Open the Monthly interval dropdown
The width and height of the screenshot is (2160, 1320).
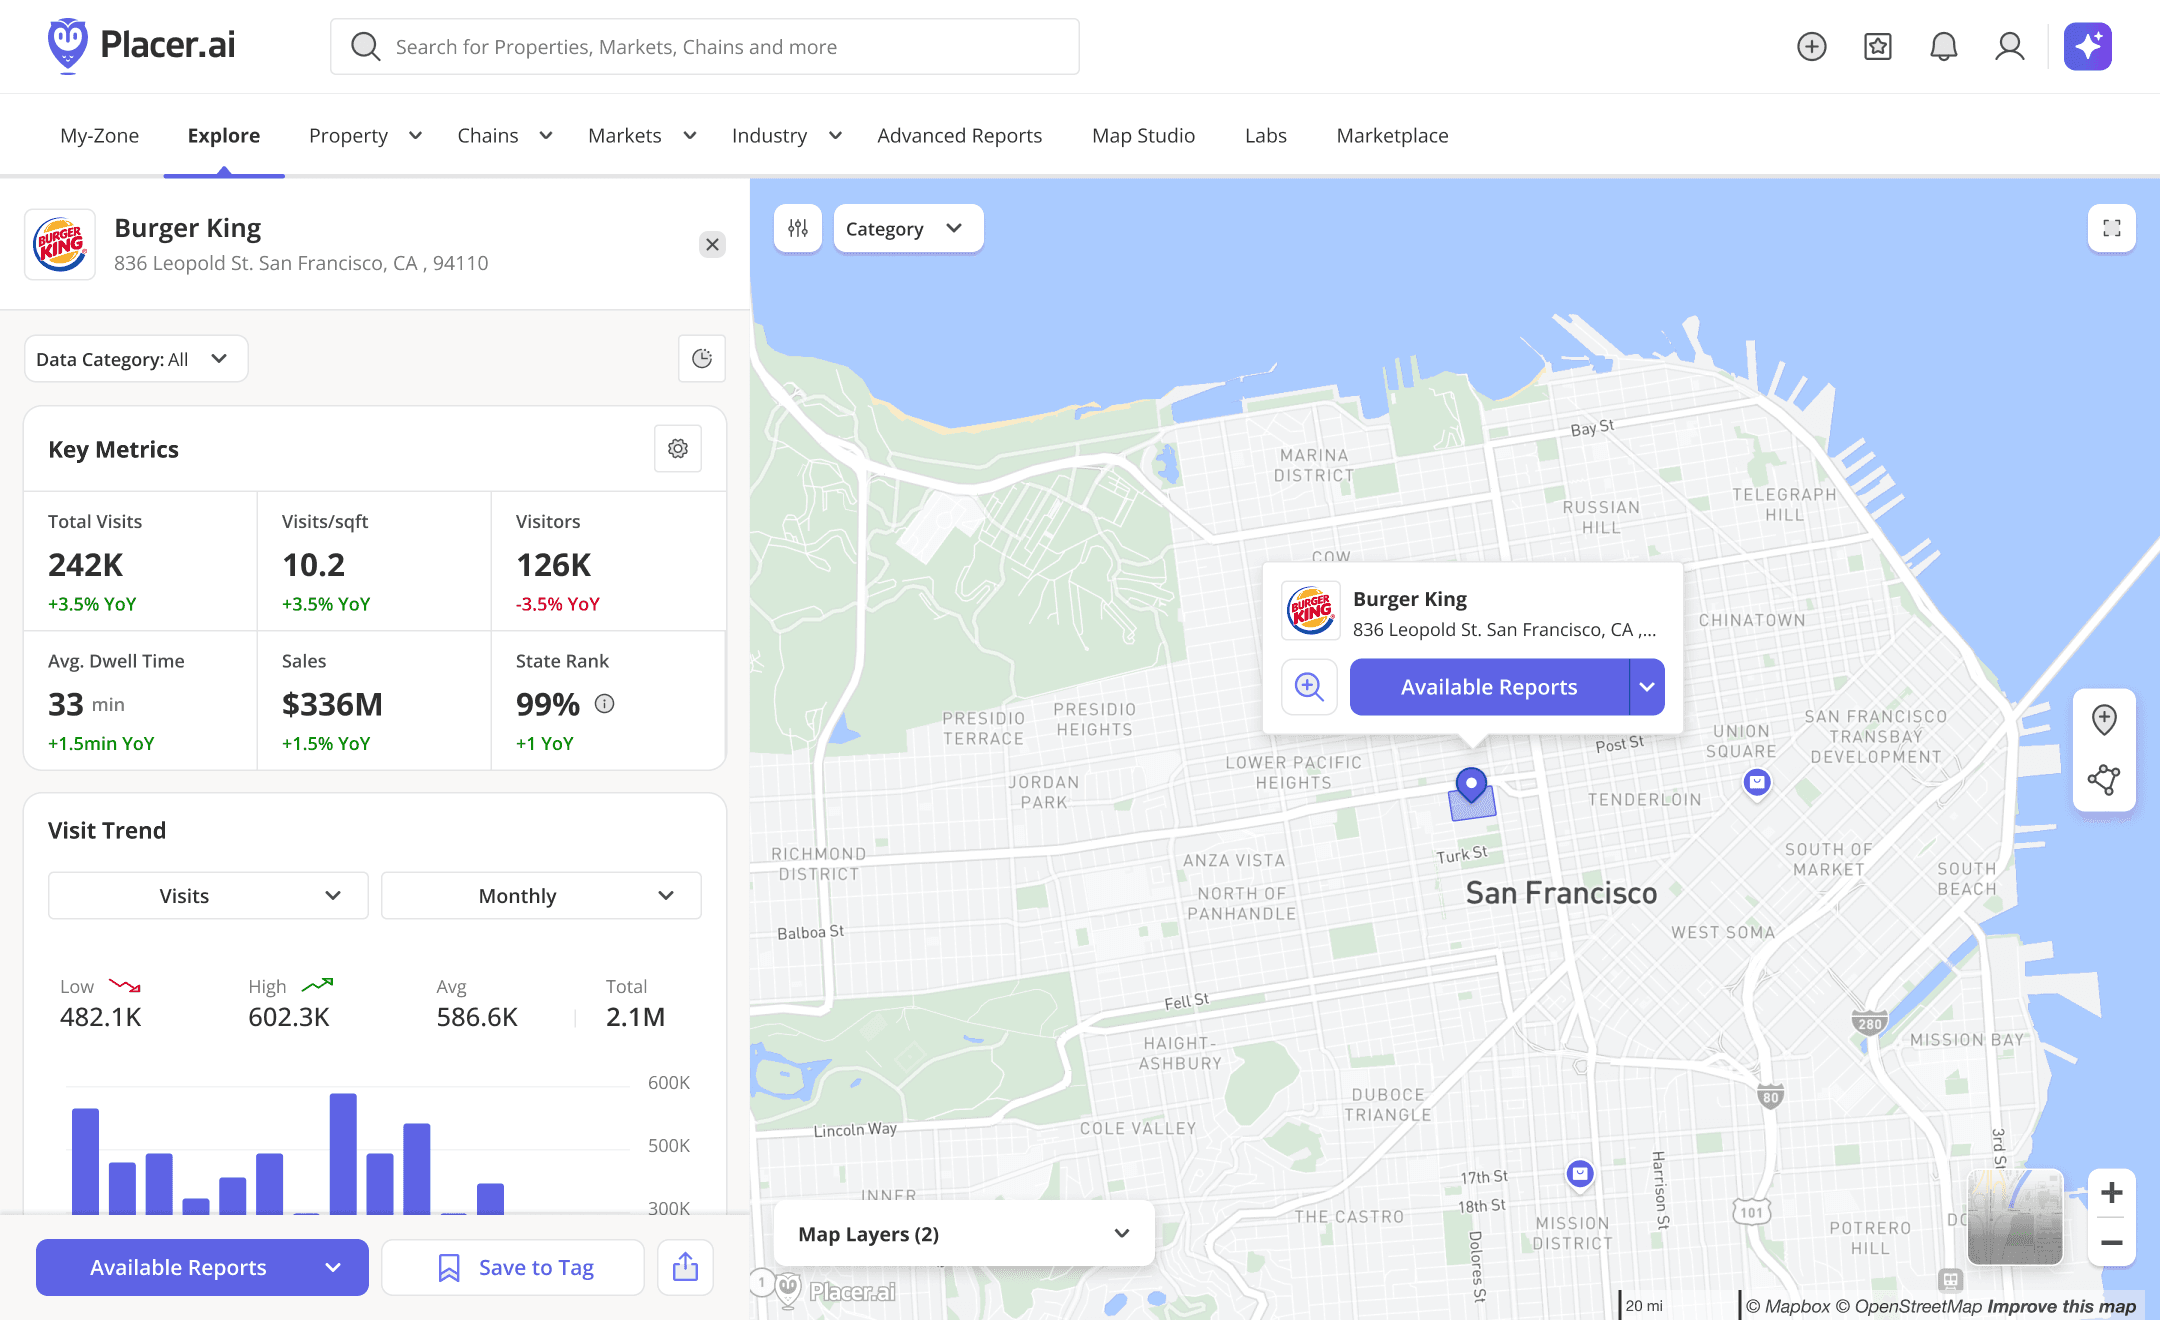(x=541, y=896)
